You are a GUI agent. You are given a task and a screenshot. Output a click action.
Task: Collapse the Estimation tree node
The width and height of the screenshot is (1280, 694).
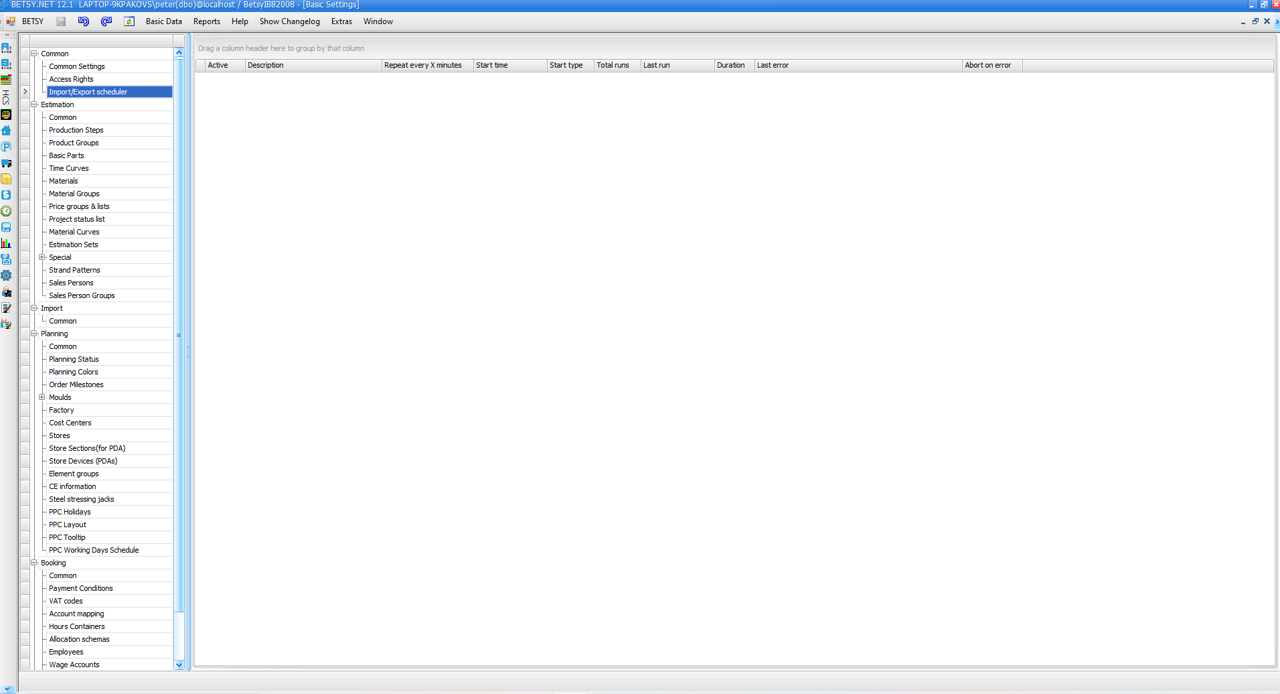pyautogui.click(x=34, y=105)
